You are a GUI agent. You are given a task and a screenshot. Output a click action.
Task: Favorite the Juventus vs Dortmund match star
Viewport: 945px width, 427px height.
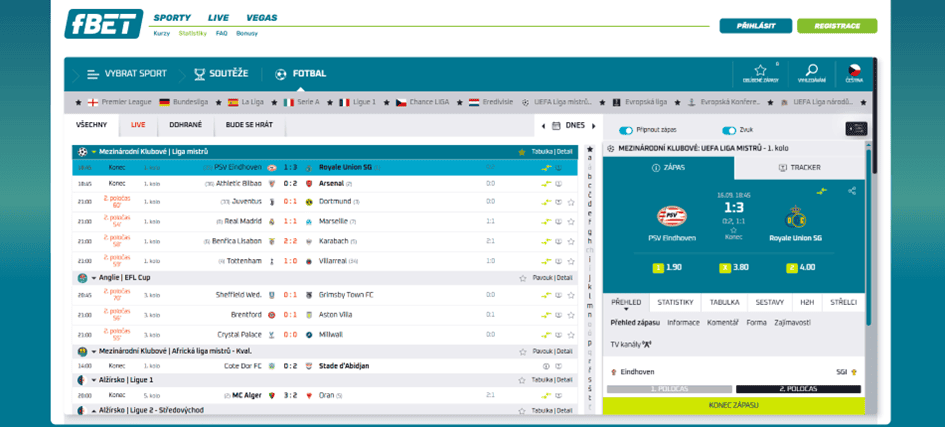570,202
